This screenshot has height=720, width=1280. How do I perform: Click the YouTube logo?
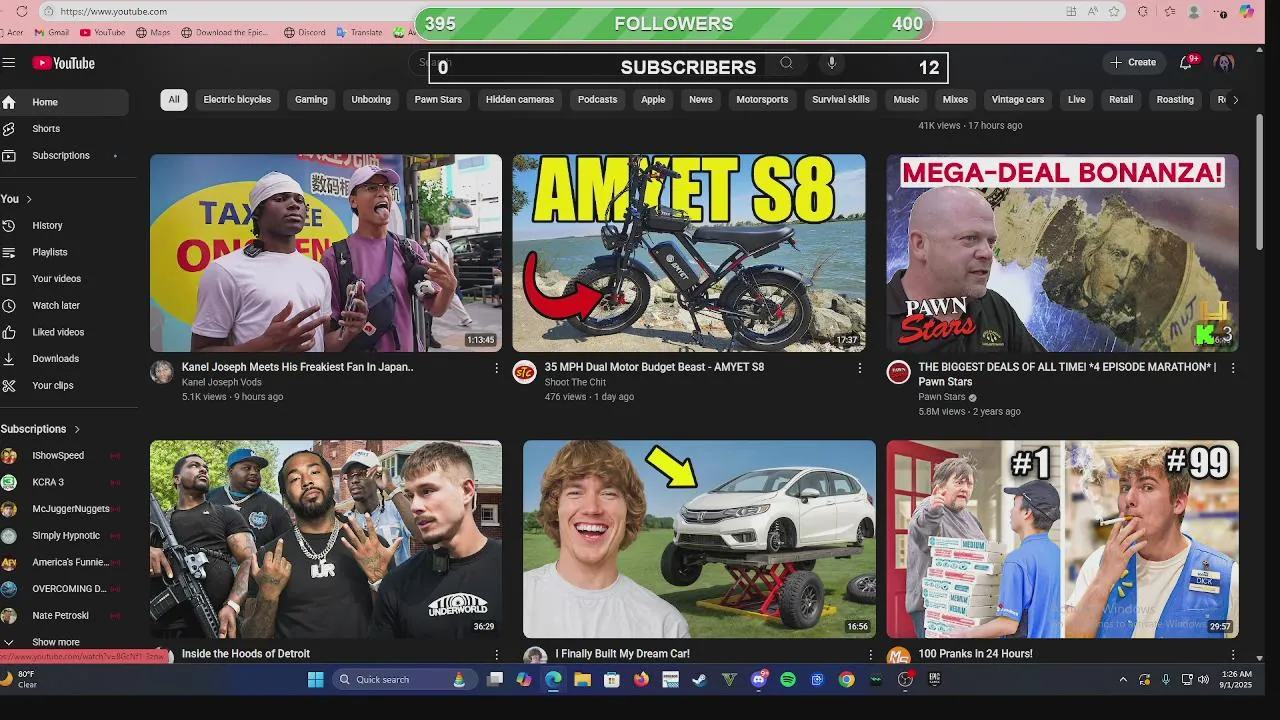pos(63,63)
